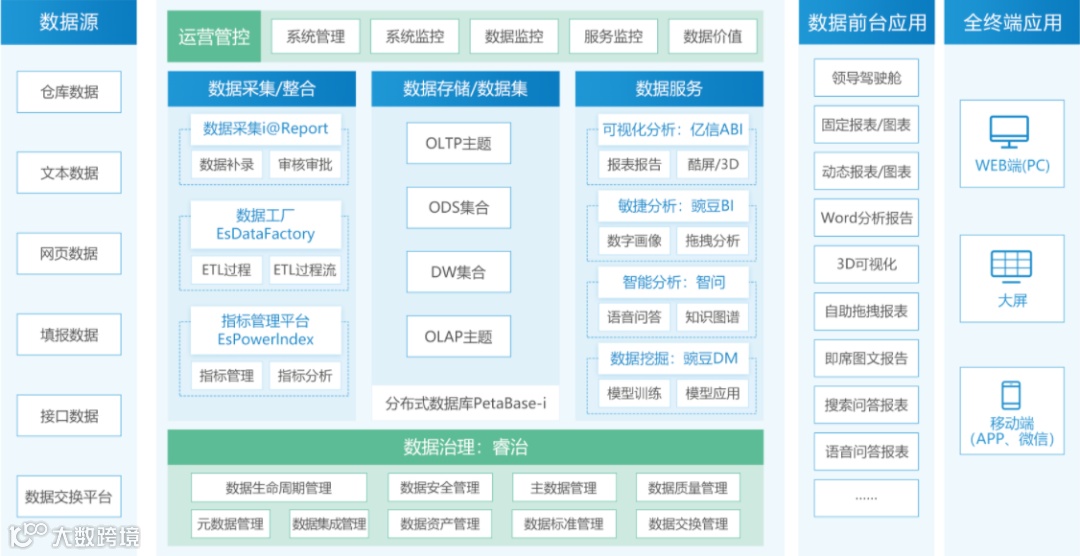Choose Word分析报告 application box
This screenshot has width=1080, height=556.
point(866,218)
